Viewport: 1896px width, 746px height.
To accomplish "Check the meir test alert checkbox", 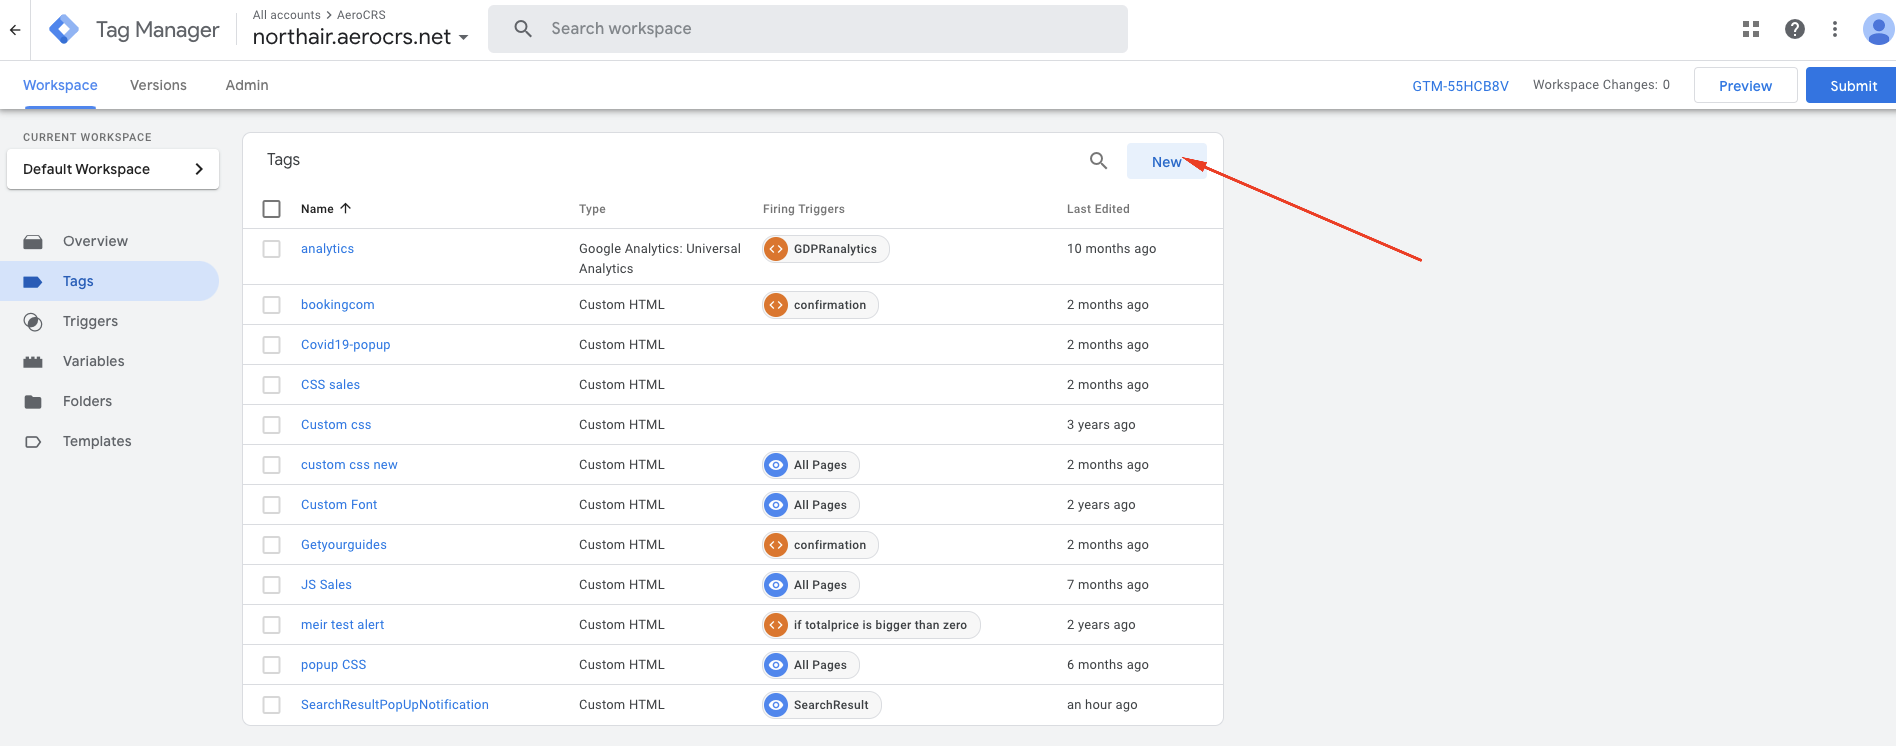I will 271,625.
